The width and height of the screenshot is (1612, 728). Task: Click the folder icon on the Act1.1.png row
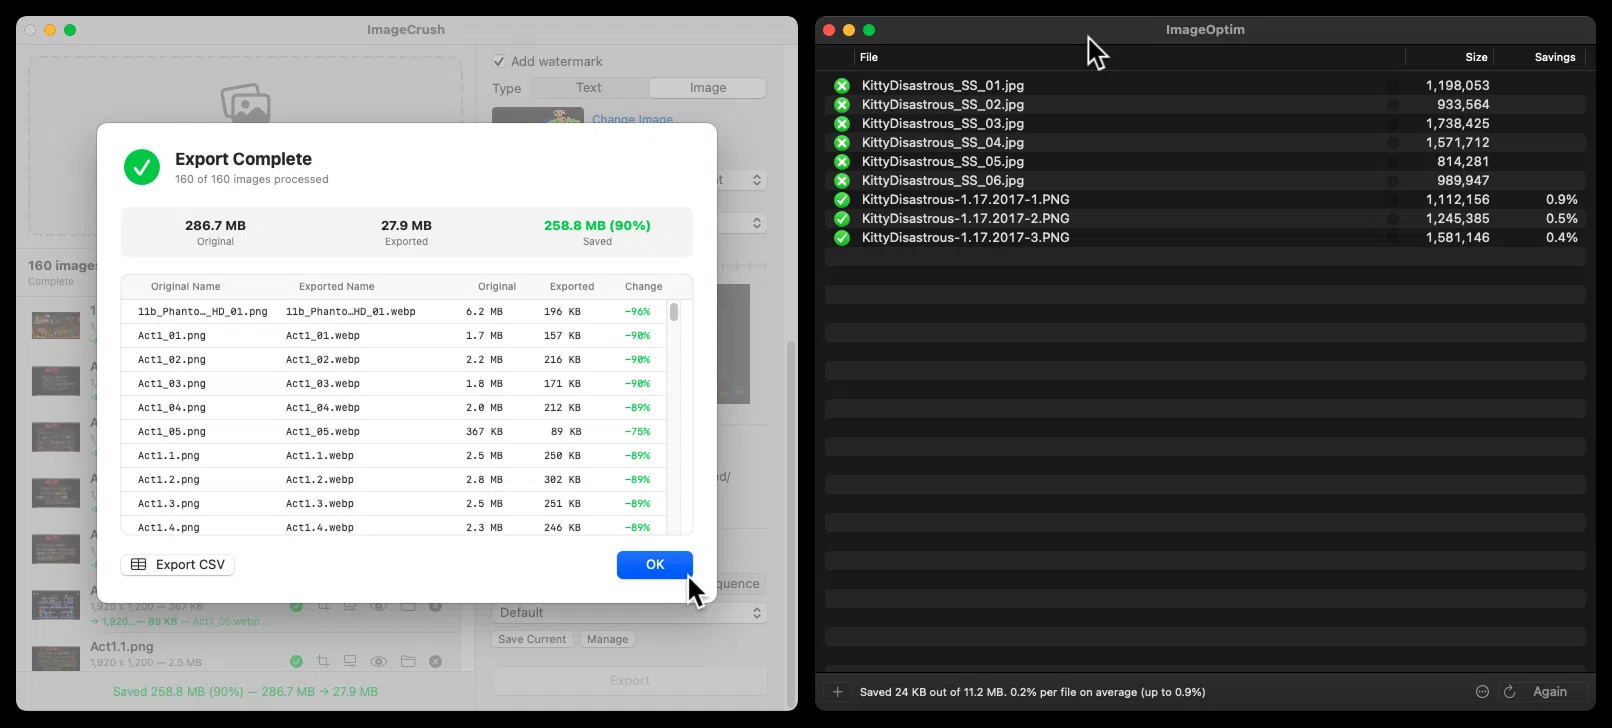click(x=408, y=661)
